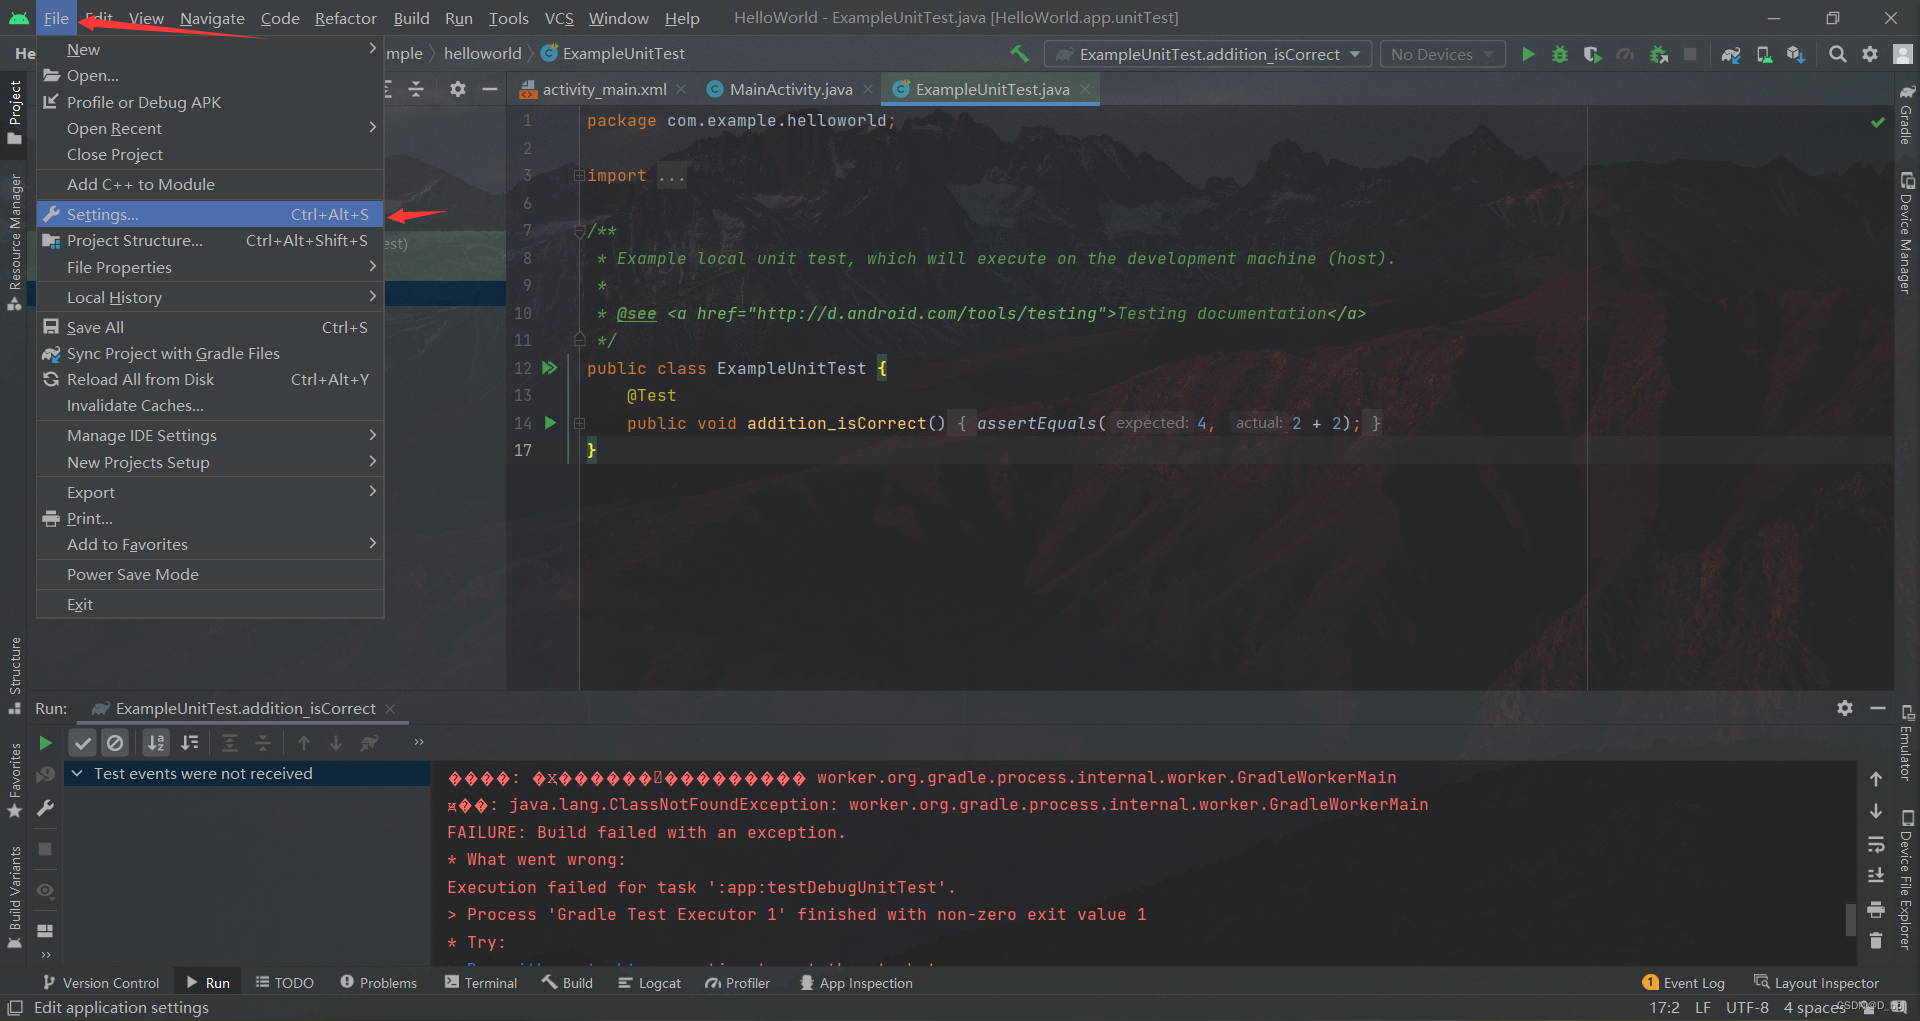Open the No Devices dropdown

pyautogui.click(x=1442, y=54)
